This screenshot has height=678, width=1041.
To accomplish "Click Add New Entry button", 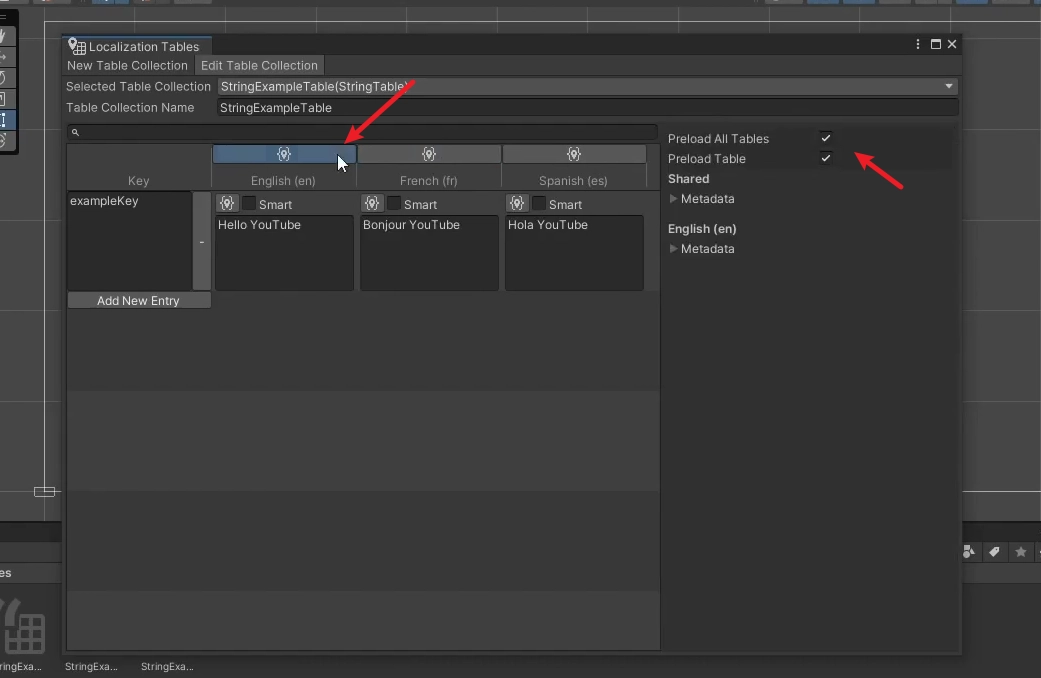I will tap(139, 301).
